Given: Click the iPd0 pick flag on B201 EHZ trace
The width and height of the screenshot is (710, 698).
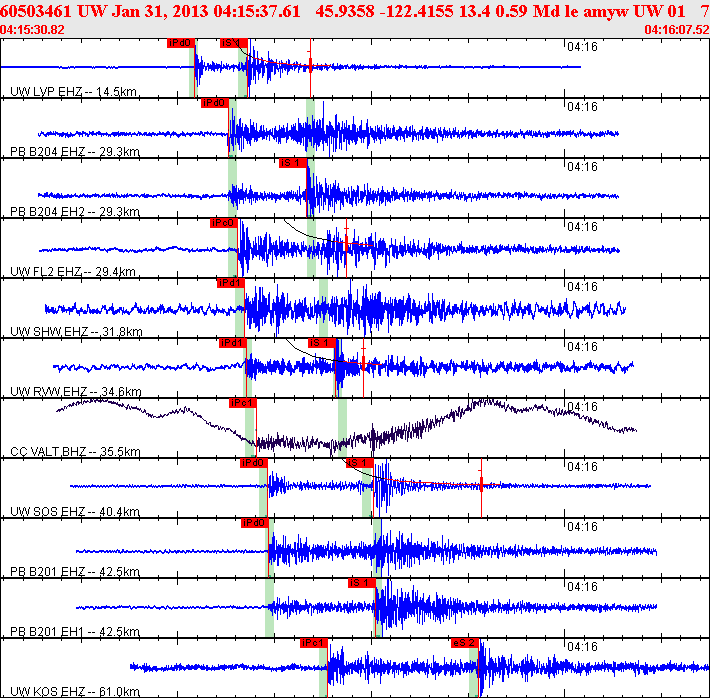Looking at the screenshot, I should coord(255,523).
